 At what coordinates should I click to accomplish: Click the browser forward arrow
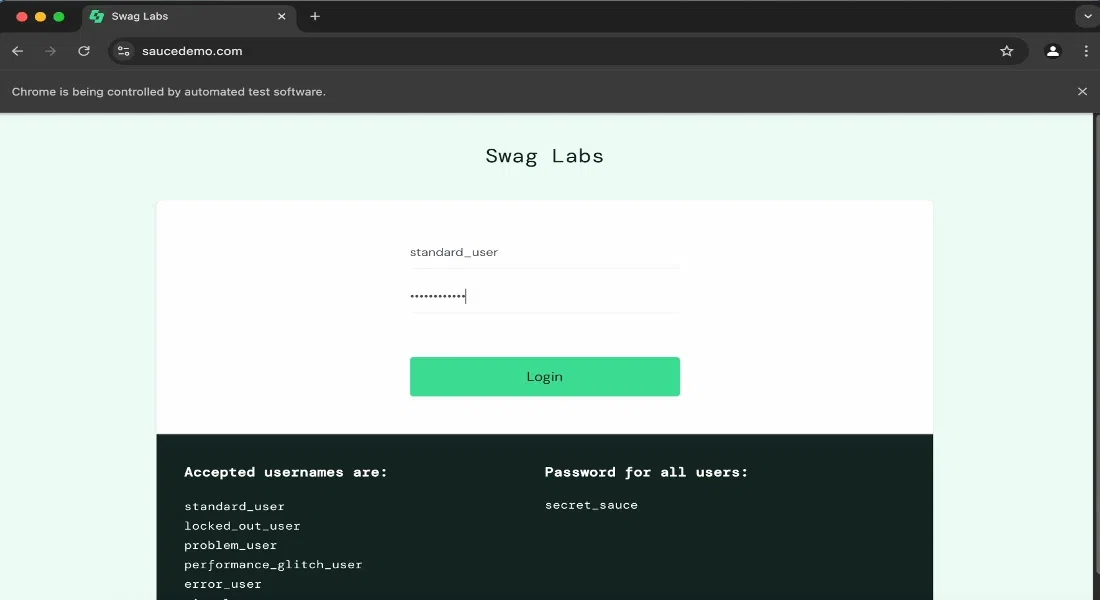[x=50, y=51]
